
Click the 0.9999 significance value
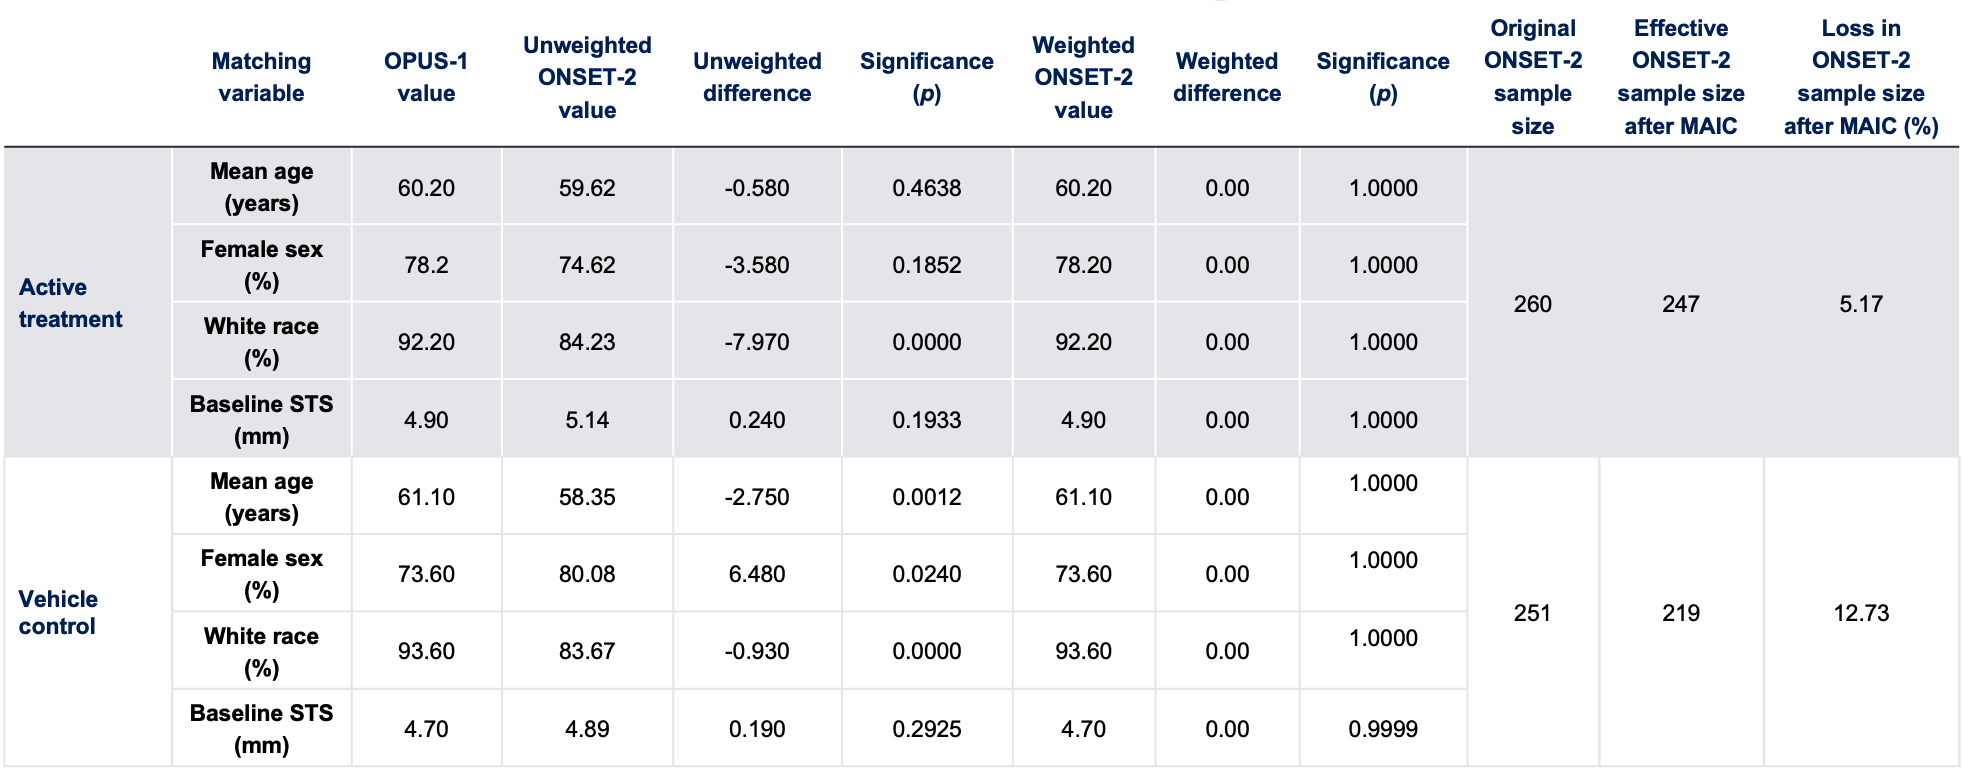1383,729
